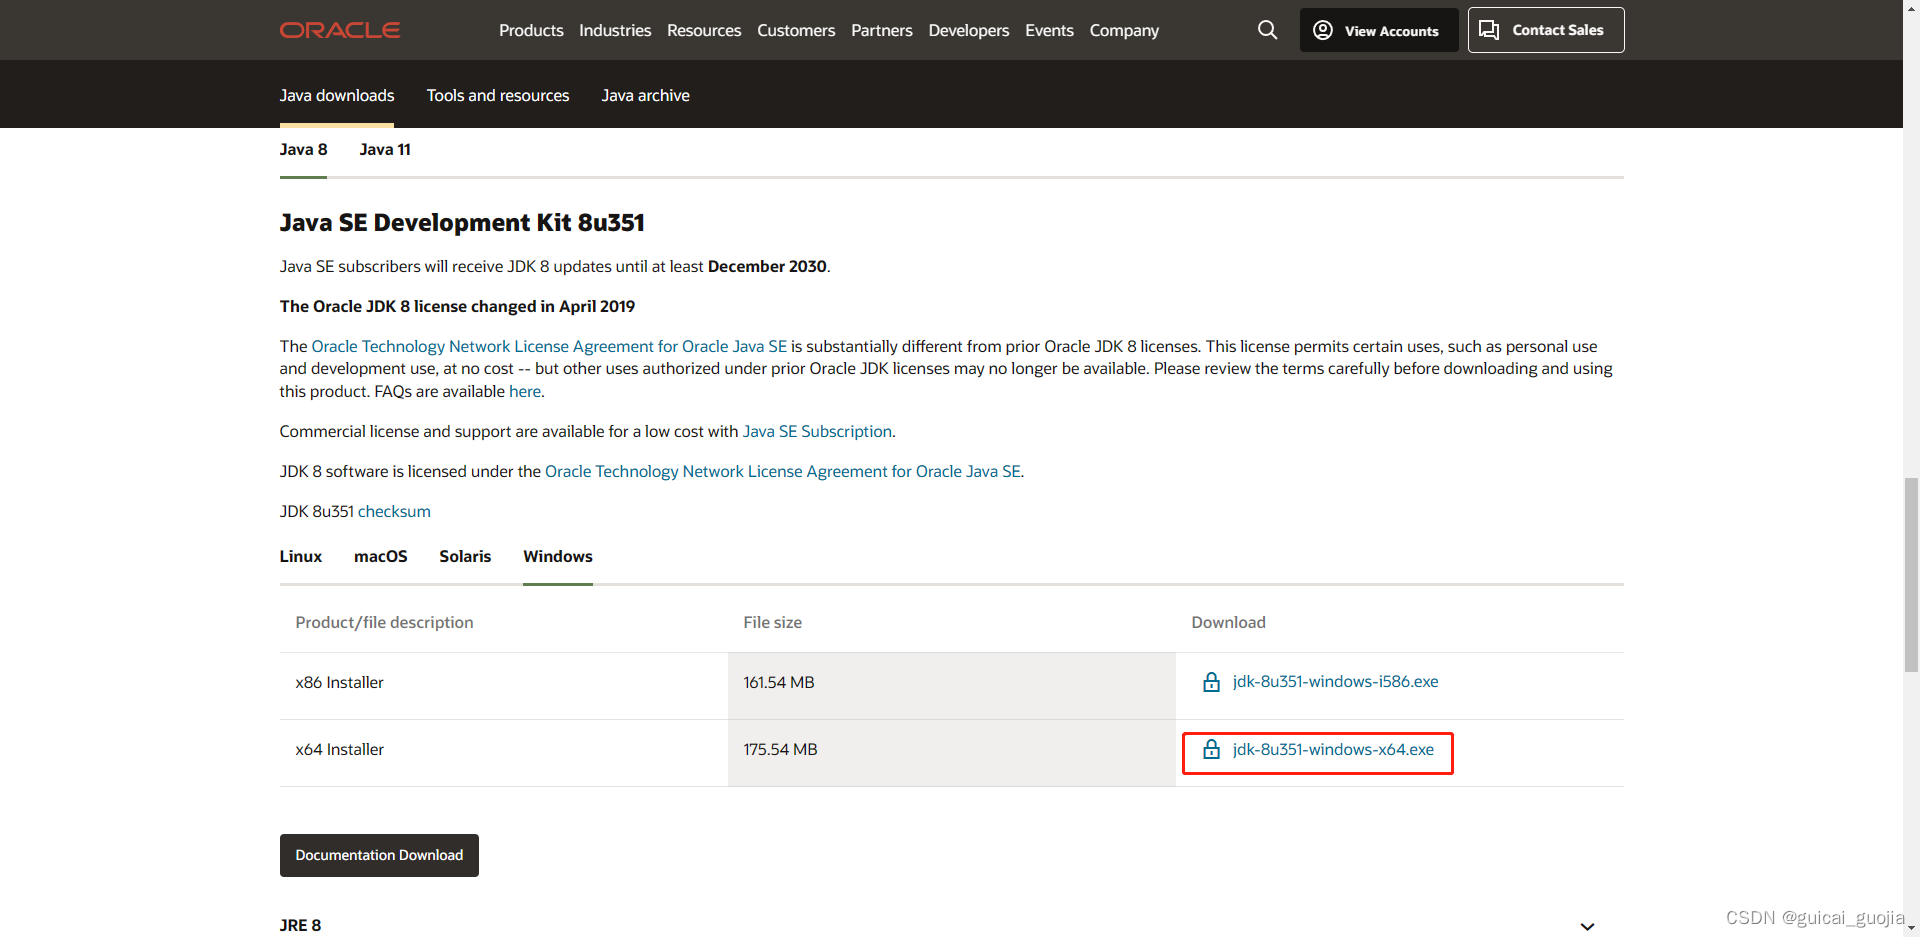Select the Java downloads tab
Image resolution: width=1920 pixels, height=937 pixels.
[337, 95]
